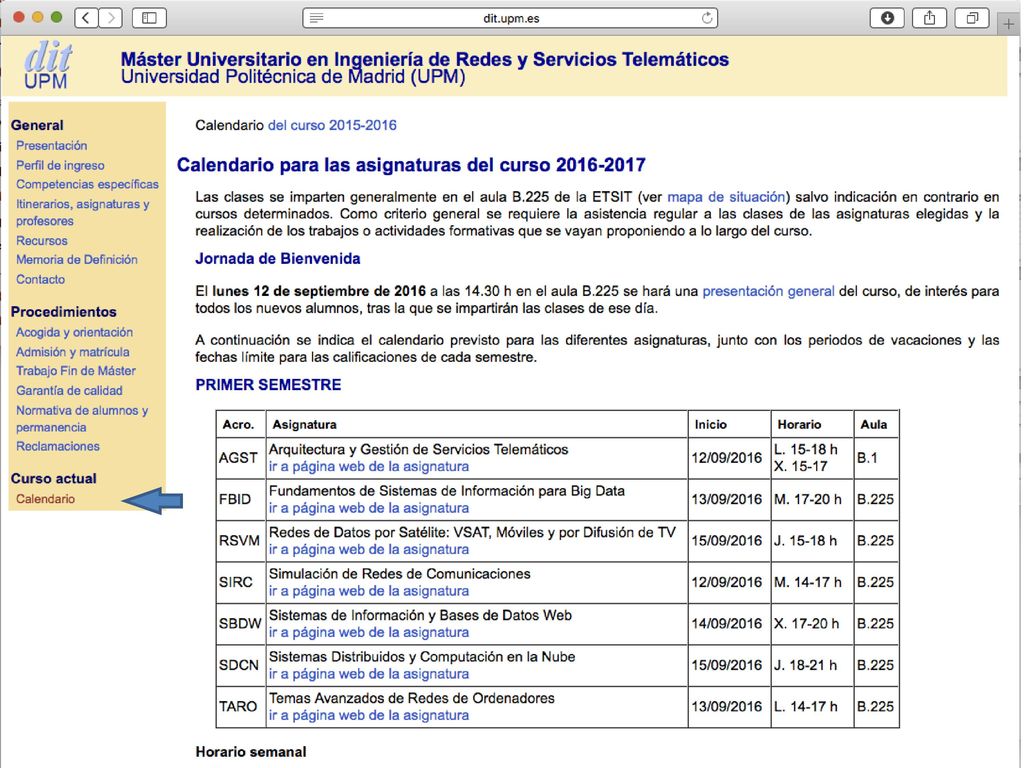1024x768 pixels.
Task: Open SDCN course web page link
Action: coord(369,674)
